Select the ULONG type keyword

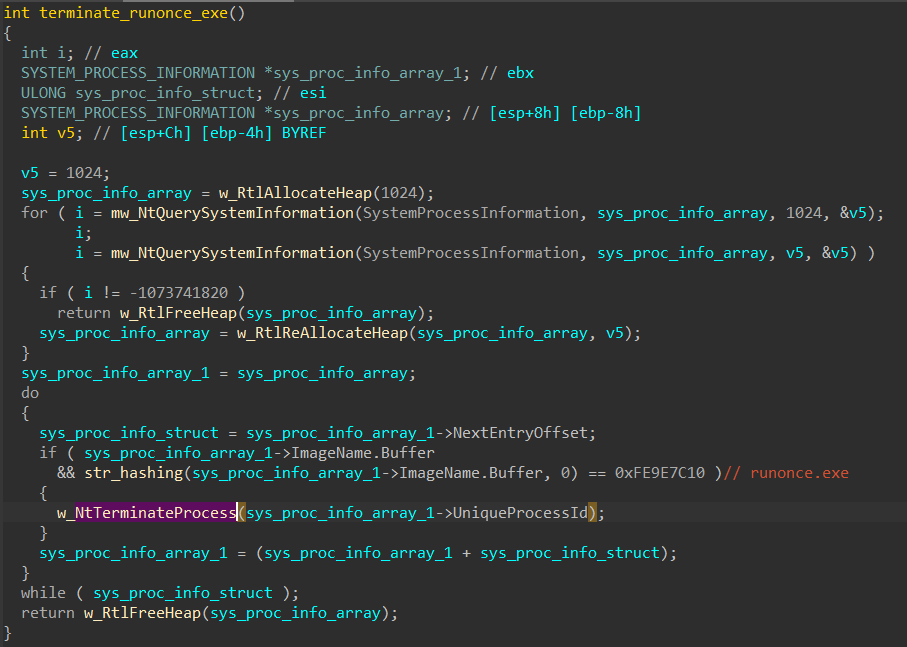click(43, 93)
